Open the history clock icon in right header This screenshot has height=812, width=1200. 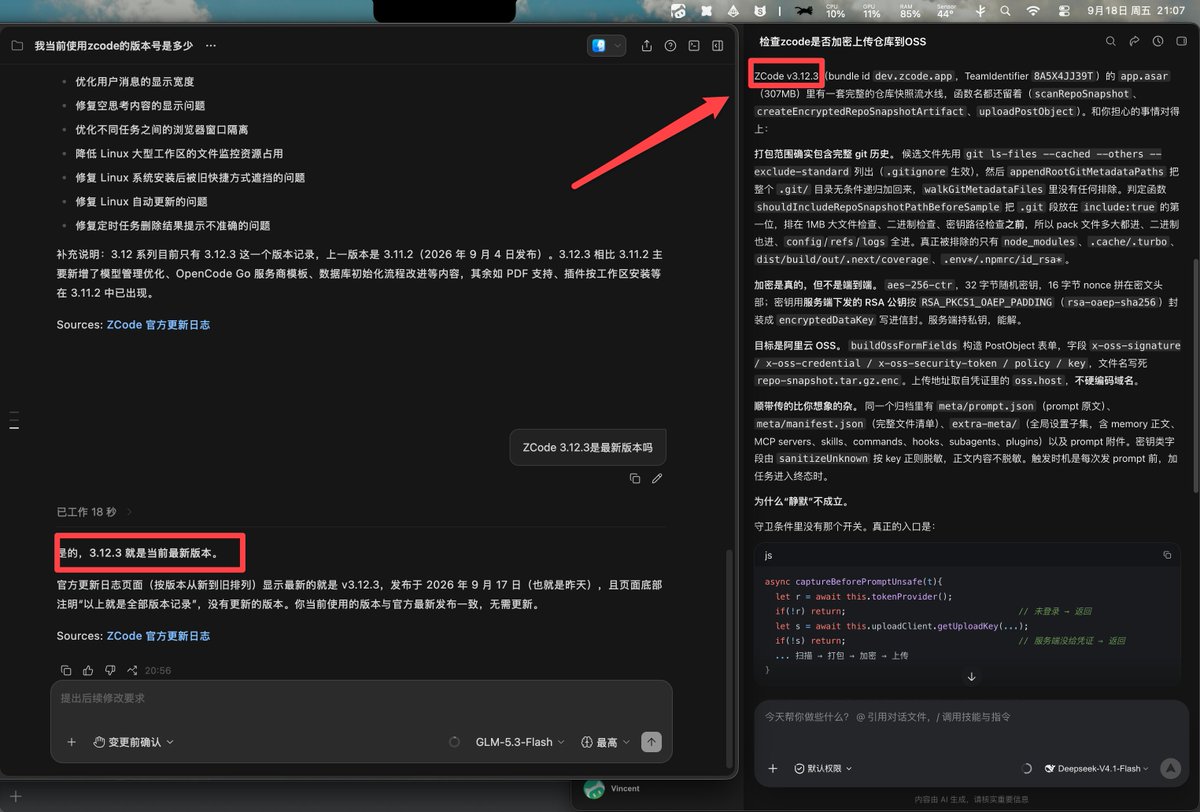1157,42
